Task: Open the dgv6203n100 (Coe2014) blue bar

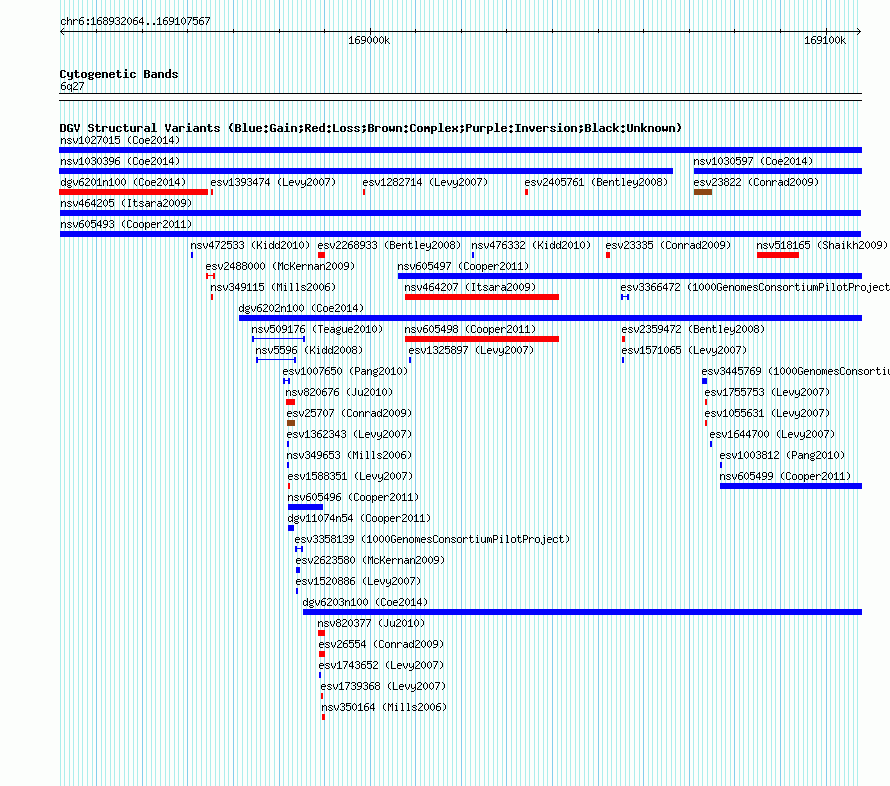Action: [x=582, y=612]
